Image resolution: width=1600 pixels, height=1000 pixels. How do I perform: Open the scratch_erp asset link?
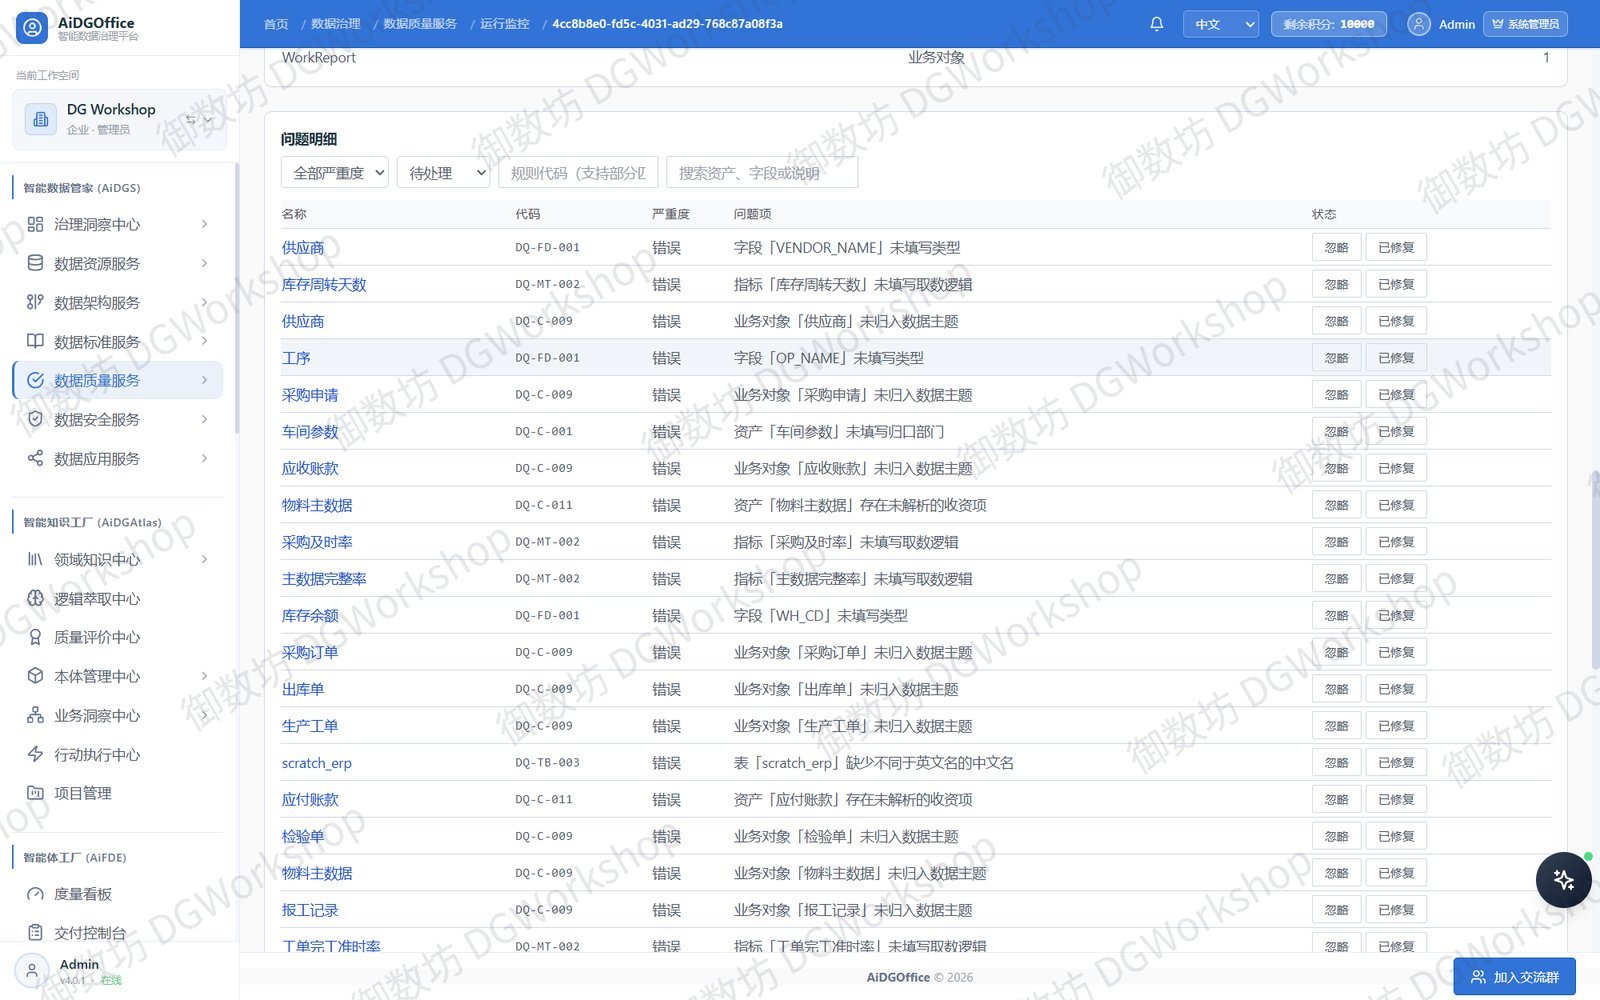point(317,763)
